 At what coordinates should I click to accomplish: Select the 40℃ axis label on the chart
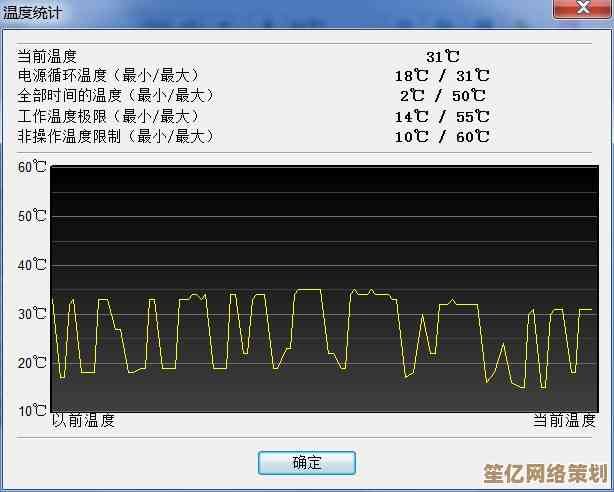tap(32, 265)
